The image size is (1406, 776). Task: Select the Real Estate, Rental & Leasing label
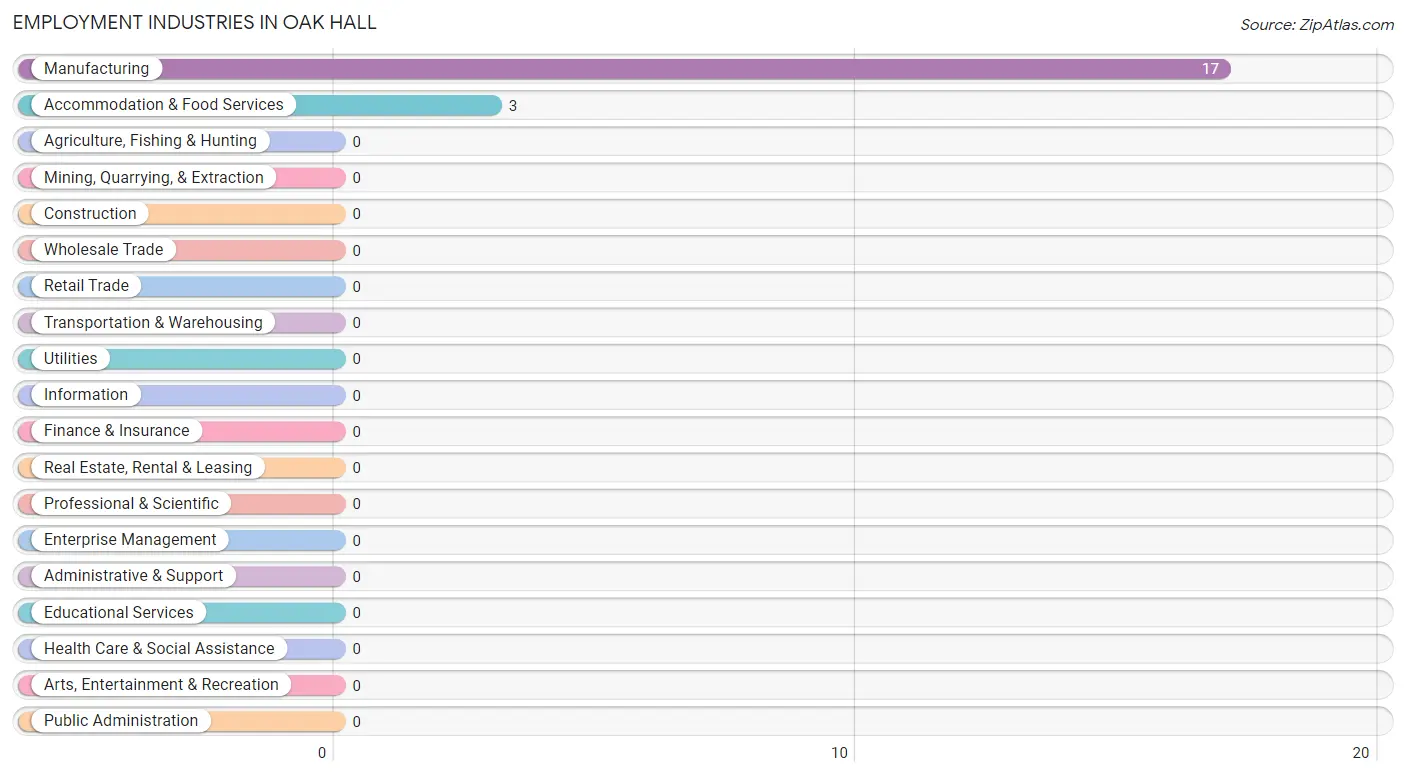(x=148, y=467)
